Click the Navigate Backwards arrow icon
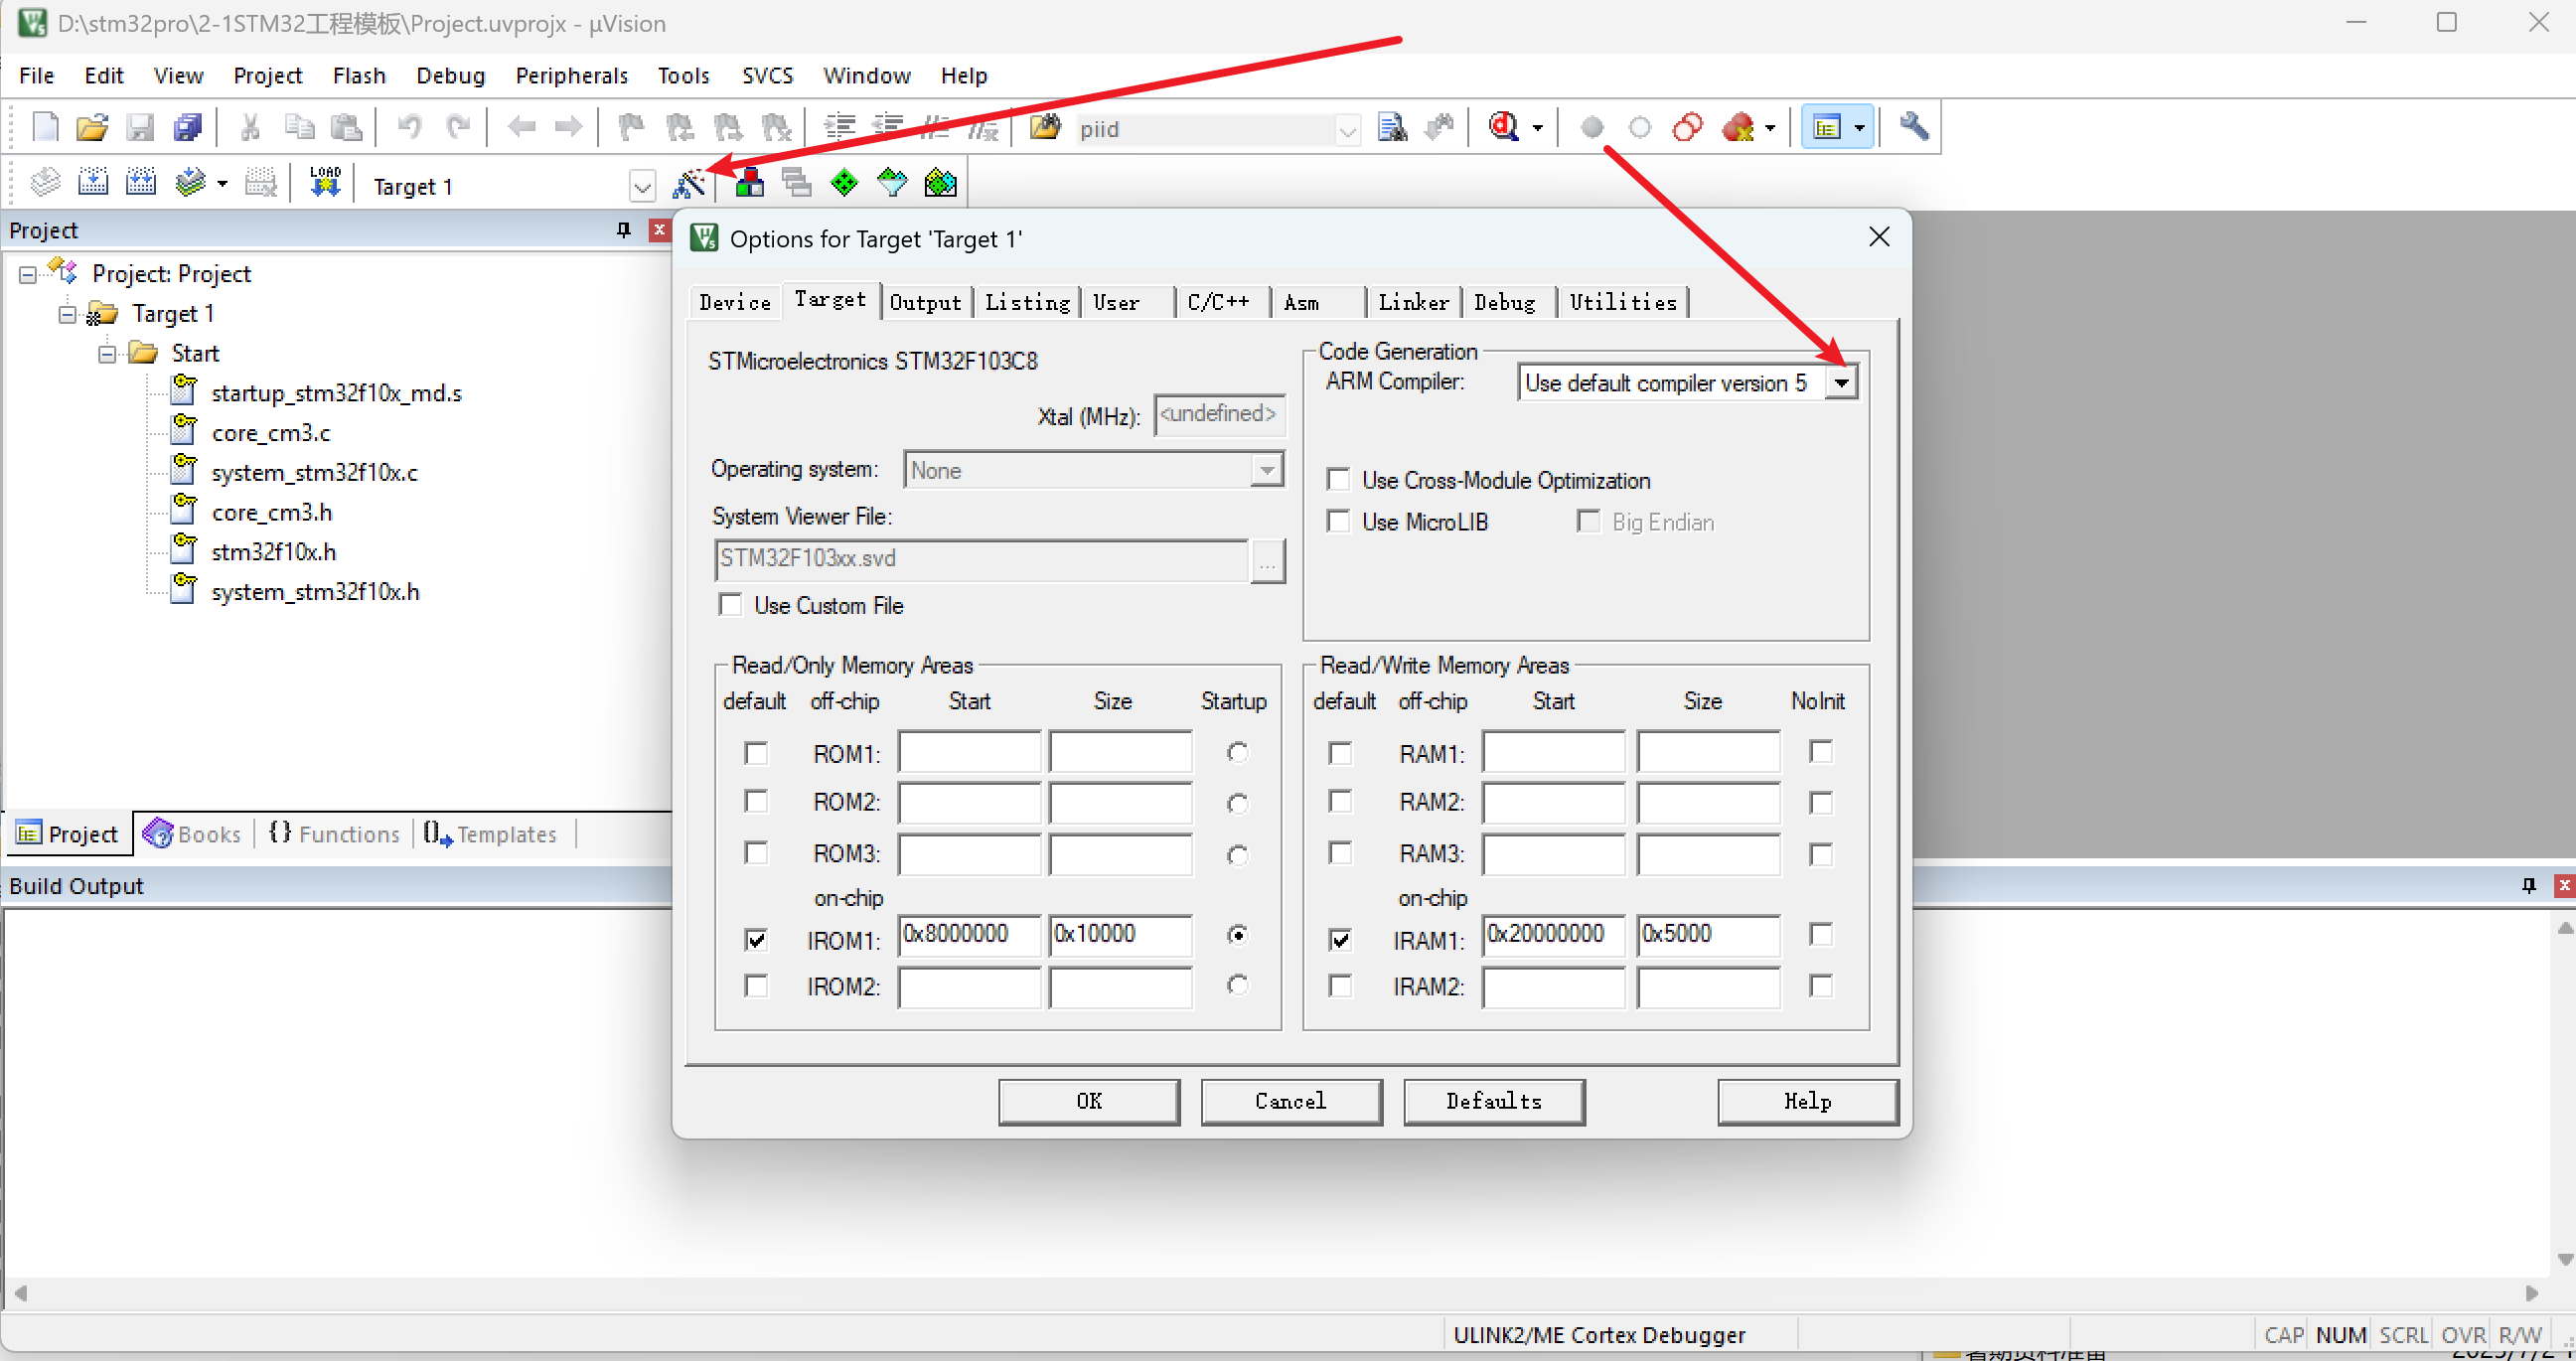2576x1361 pixels. click(521, 128)
